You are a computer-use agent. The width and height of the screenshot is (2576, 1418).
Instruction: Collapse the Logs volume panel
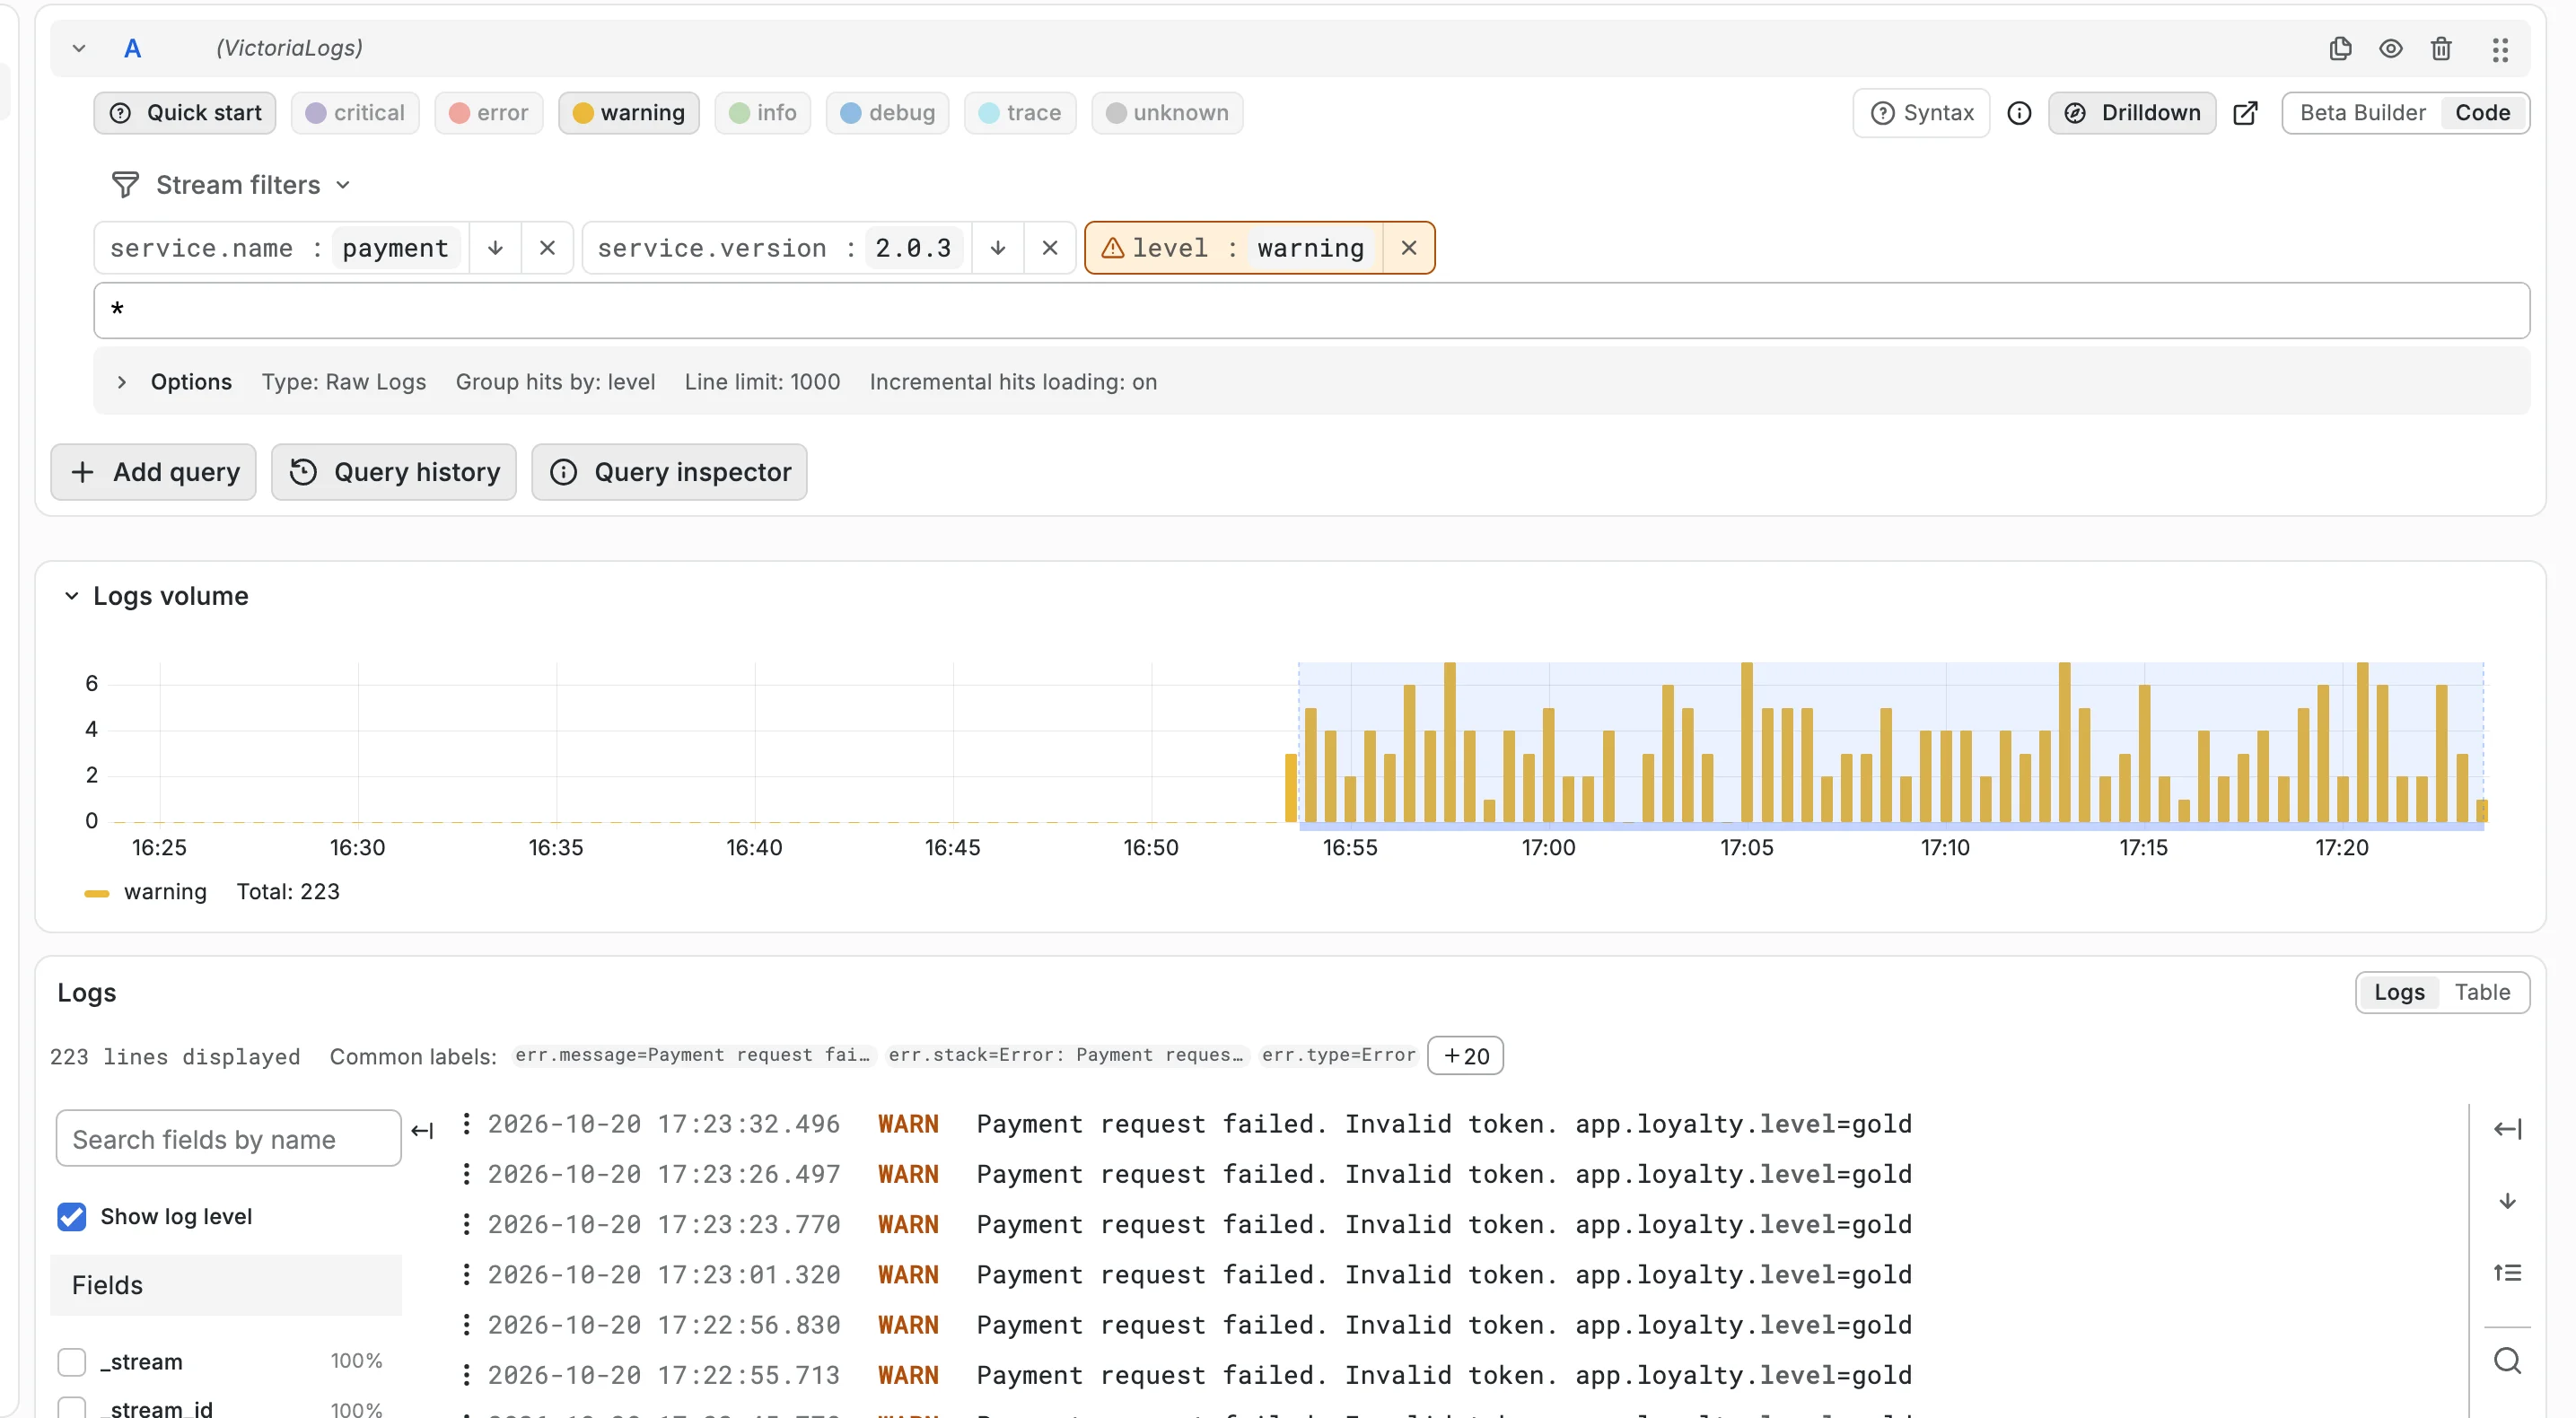71,596
